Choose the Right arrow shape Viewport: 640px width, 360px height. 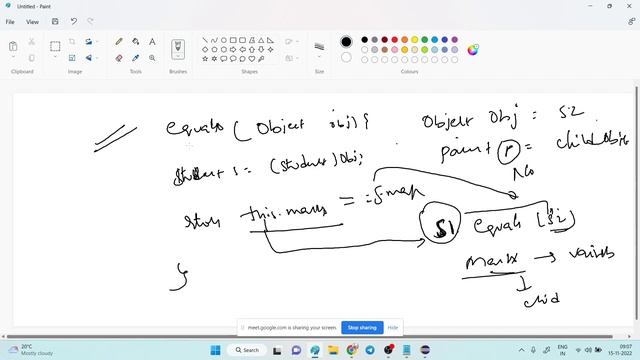coord(233,49)
